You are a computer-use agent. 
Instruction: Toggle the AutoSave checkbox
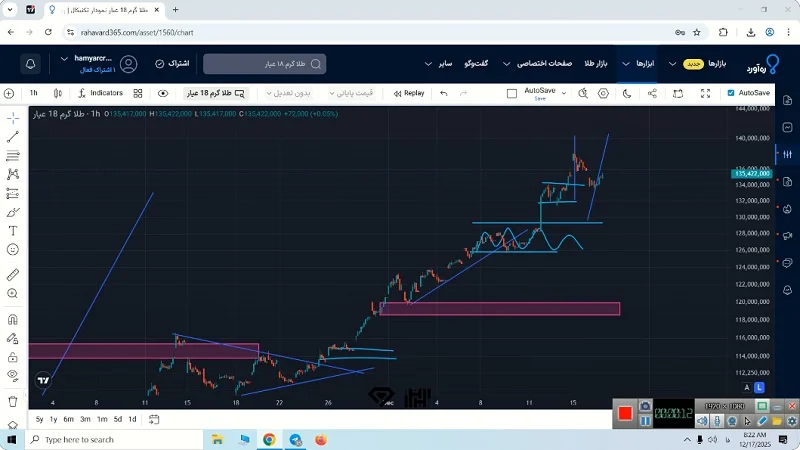pyautogui.click(x=731, y=93)
